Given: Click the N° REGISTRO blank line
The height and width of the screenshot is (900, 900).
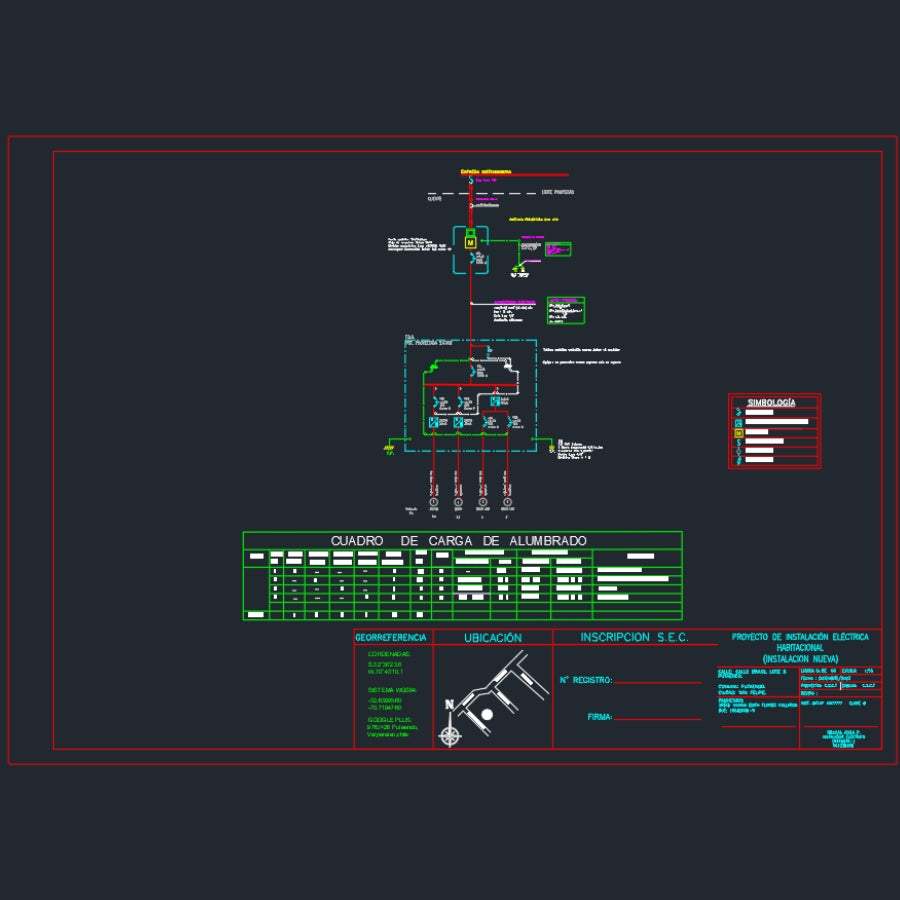Looking at the screenshot, I should tap(657, 683).
